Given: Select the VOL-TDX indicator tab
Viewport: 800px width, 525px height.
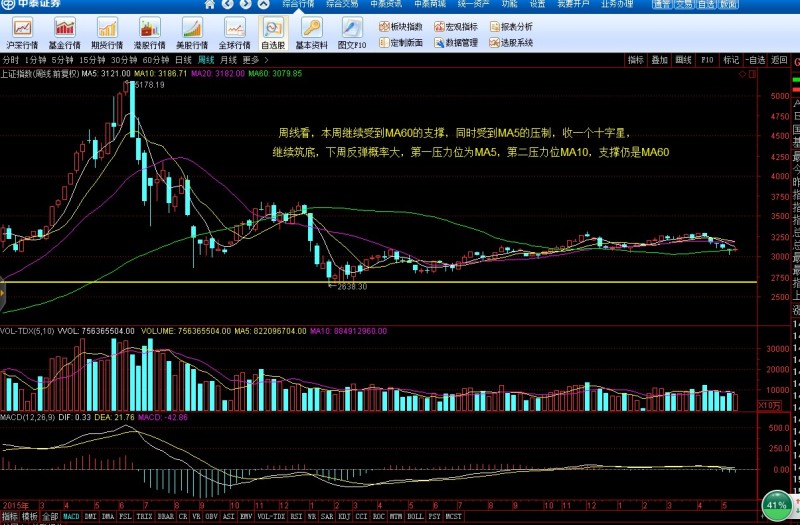Looking at the screenshot, I should tap(271, 516).
